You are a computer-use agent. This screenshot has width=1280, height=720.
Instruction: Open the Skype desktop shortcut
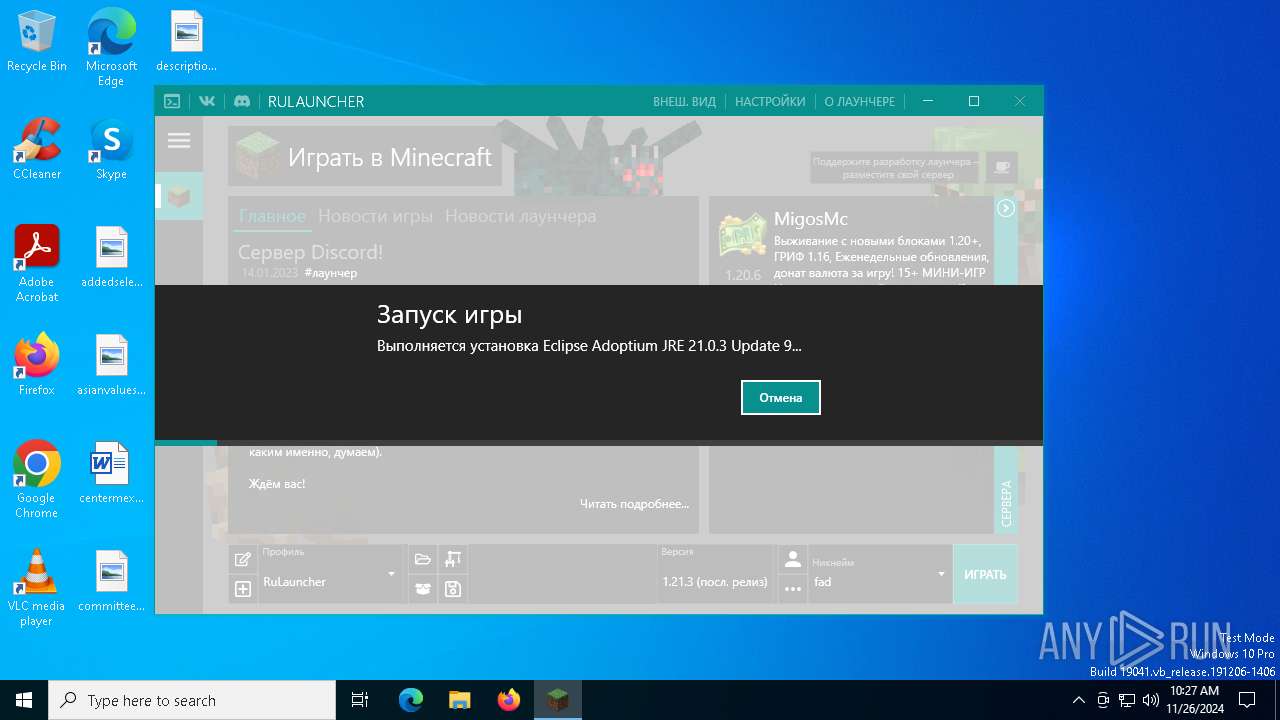(x=111, y=150)
